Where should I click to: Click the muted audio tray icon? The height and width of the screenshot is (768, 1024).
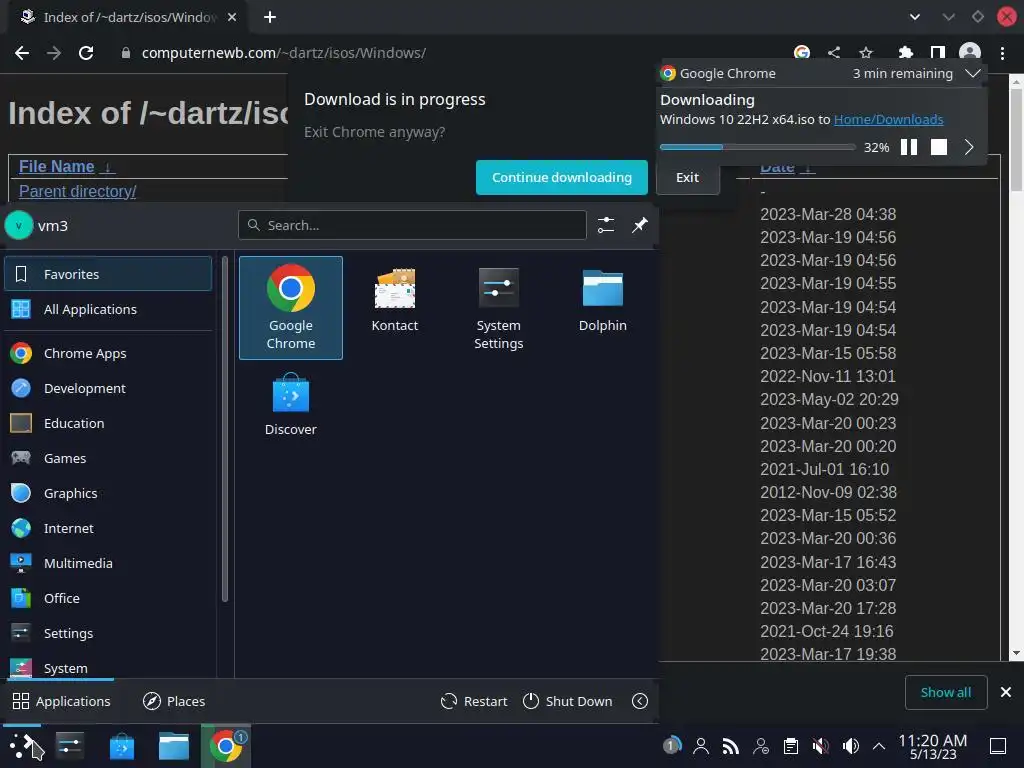click(x=820, y=746)
